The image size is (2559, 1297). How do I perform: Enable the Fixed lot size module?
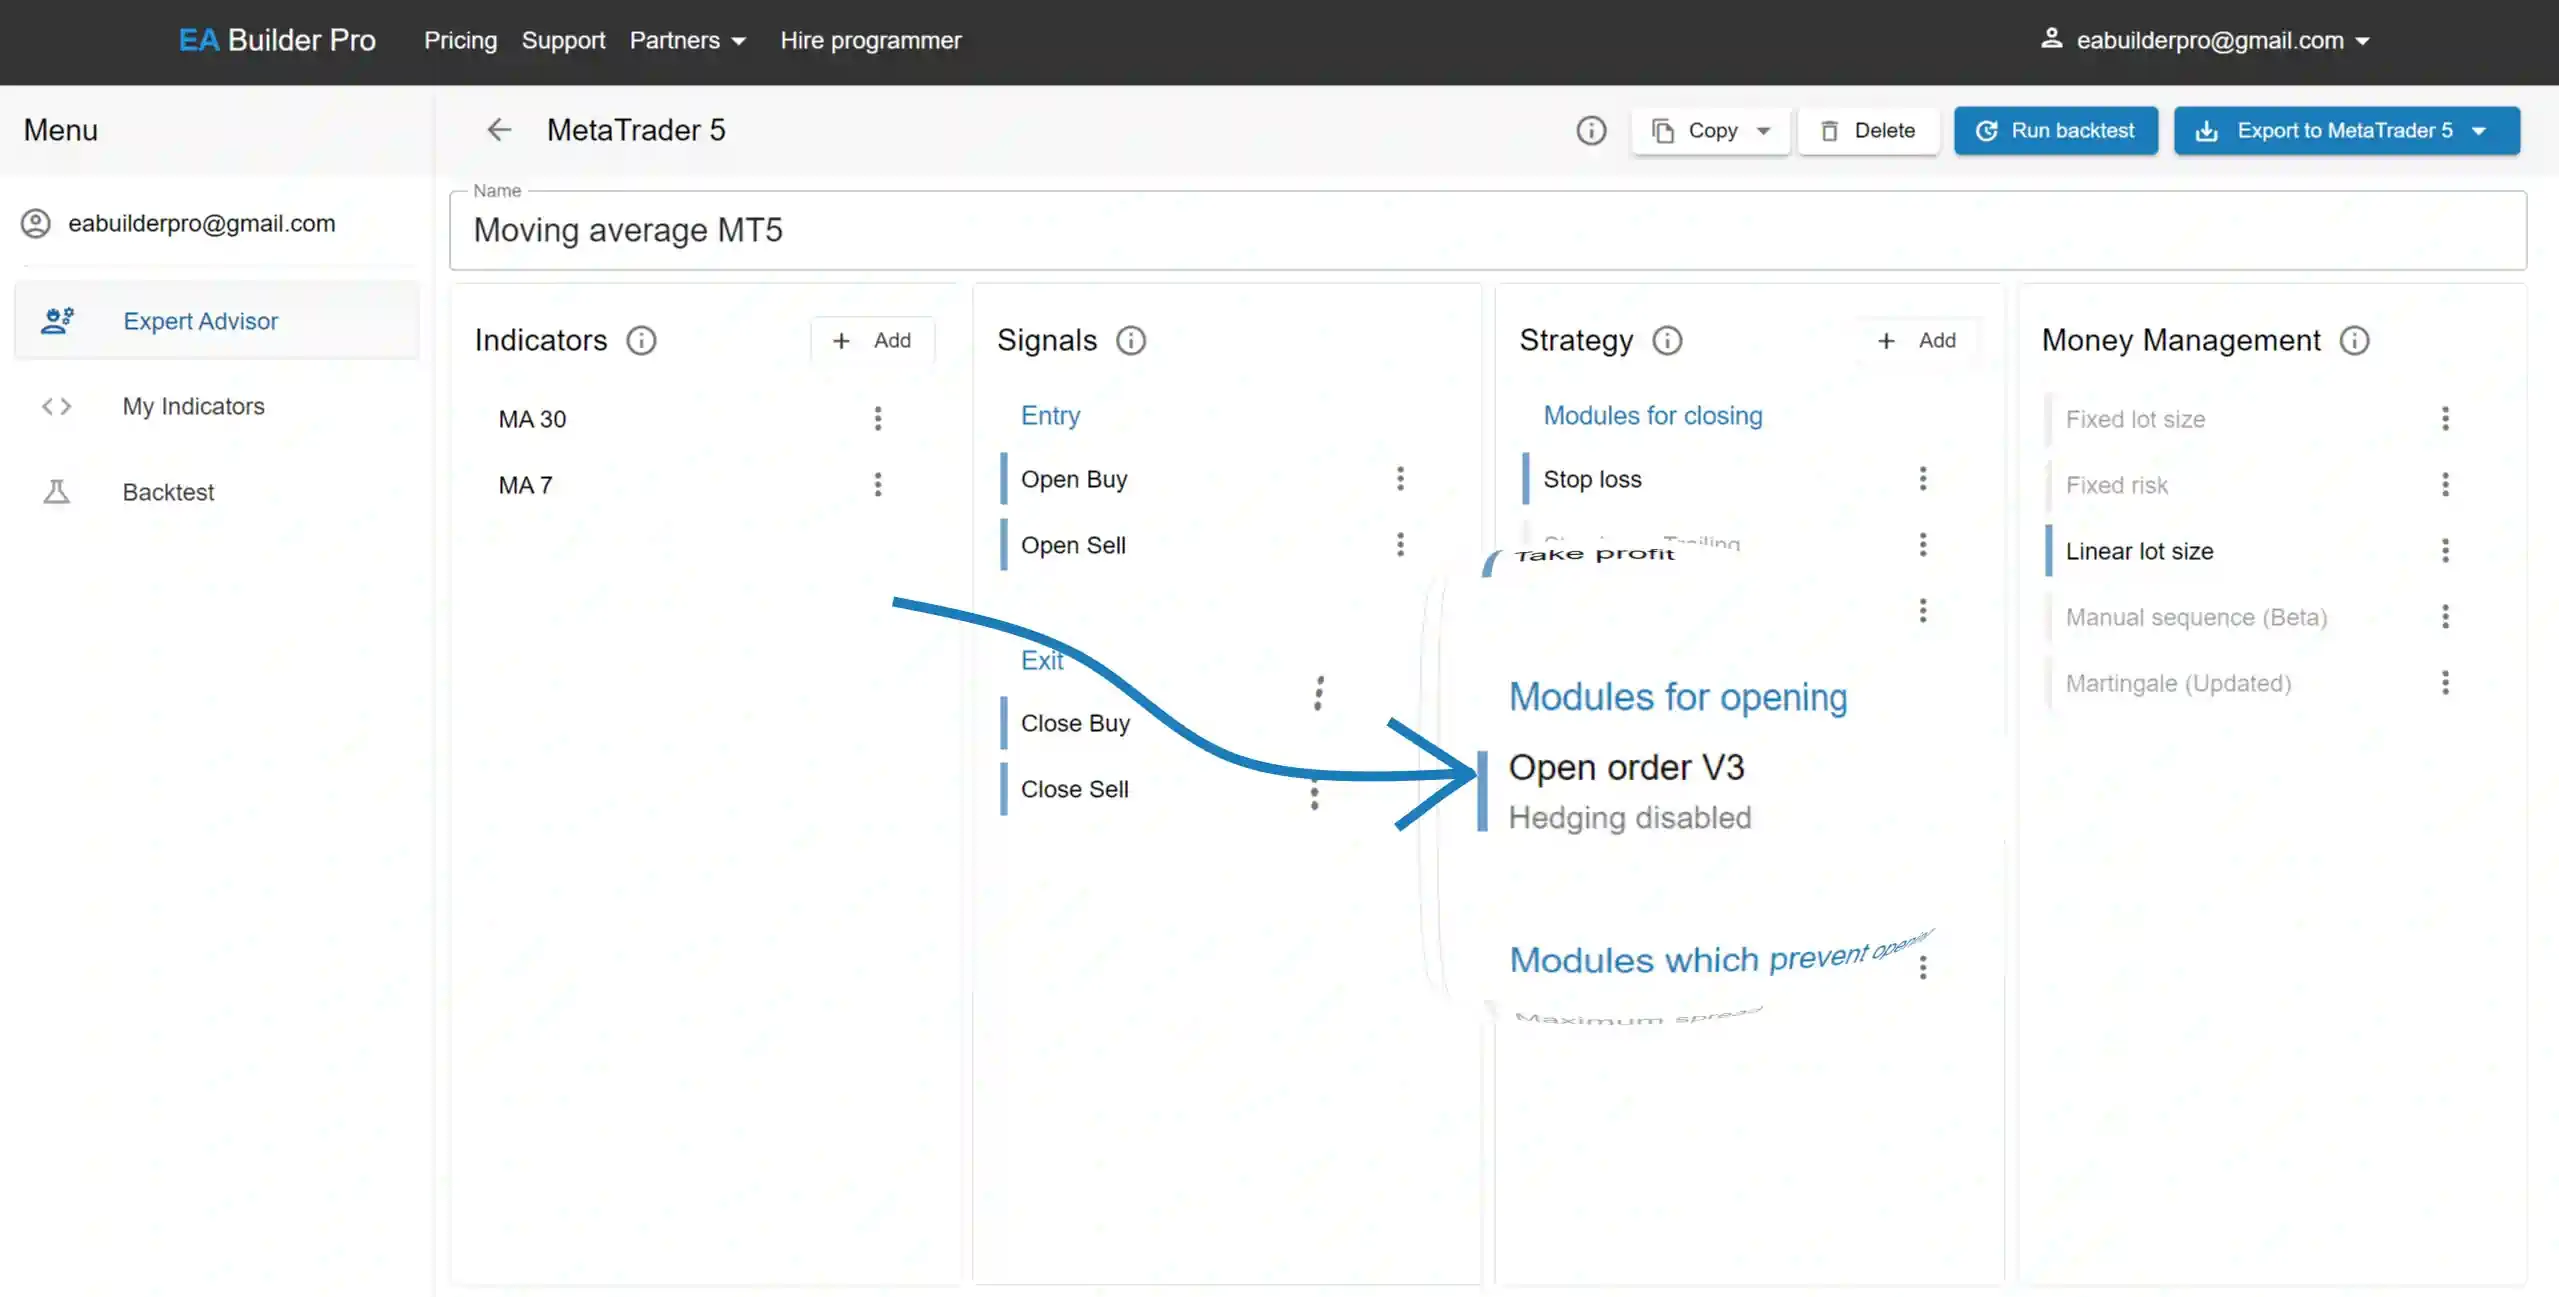[2135, 419]
